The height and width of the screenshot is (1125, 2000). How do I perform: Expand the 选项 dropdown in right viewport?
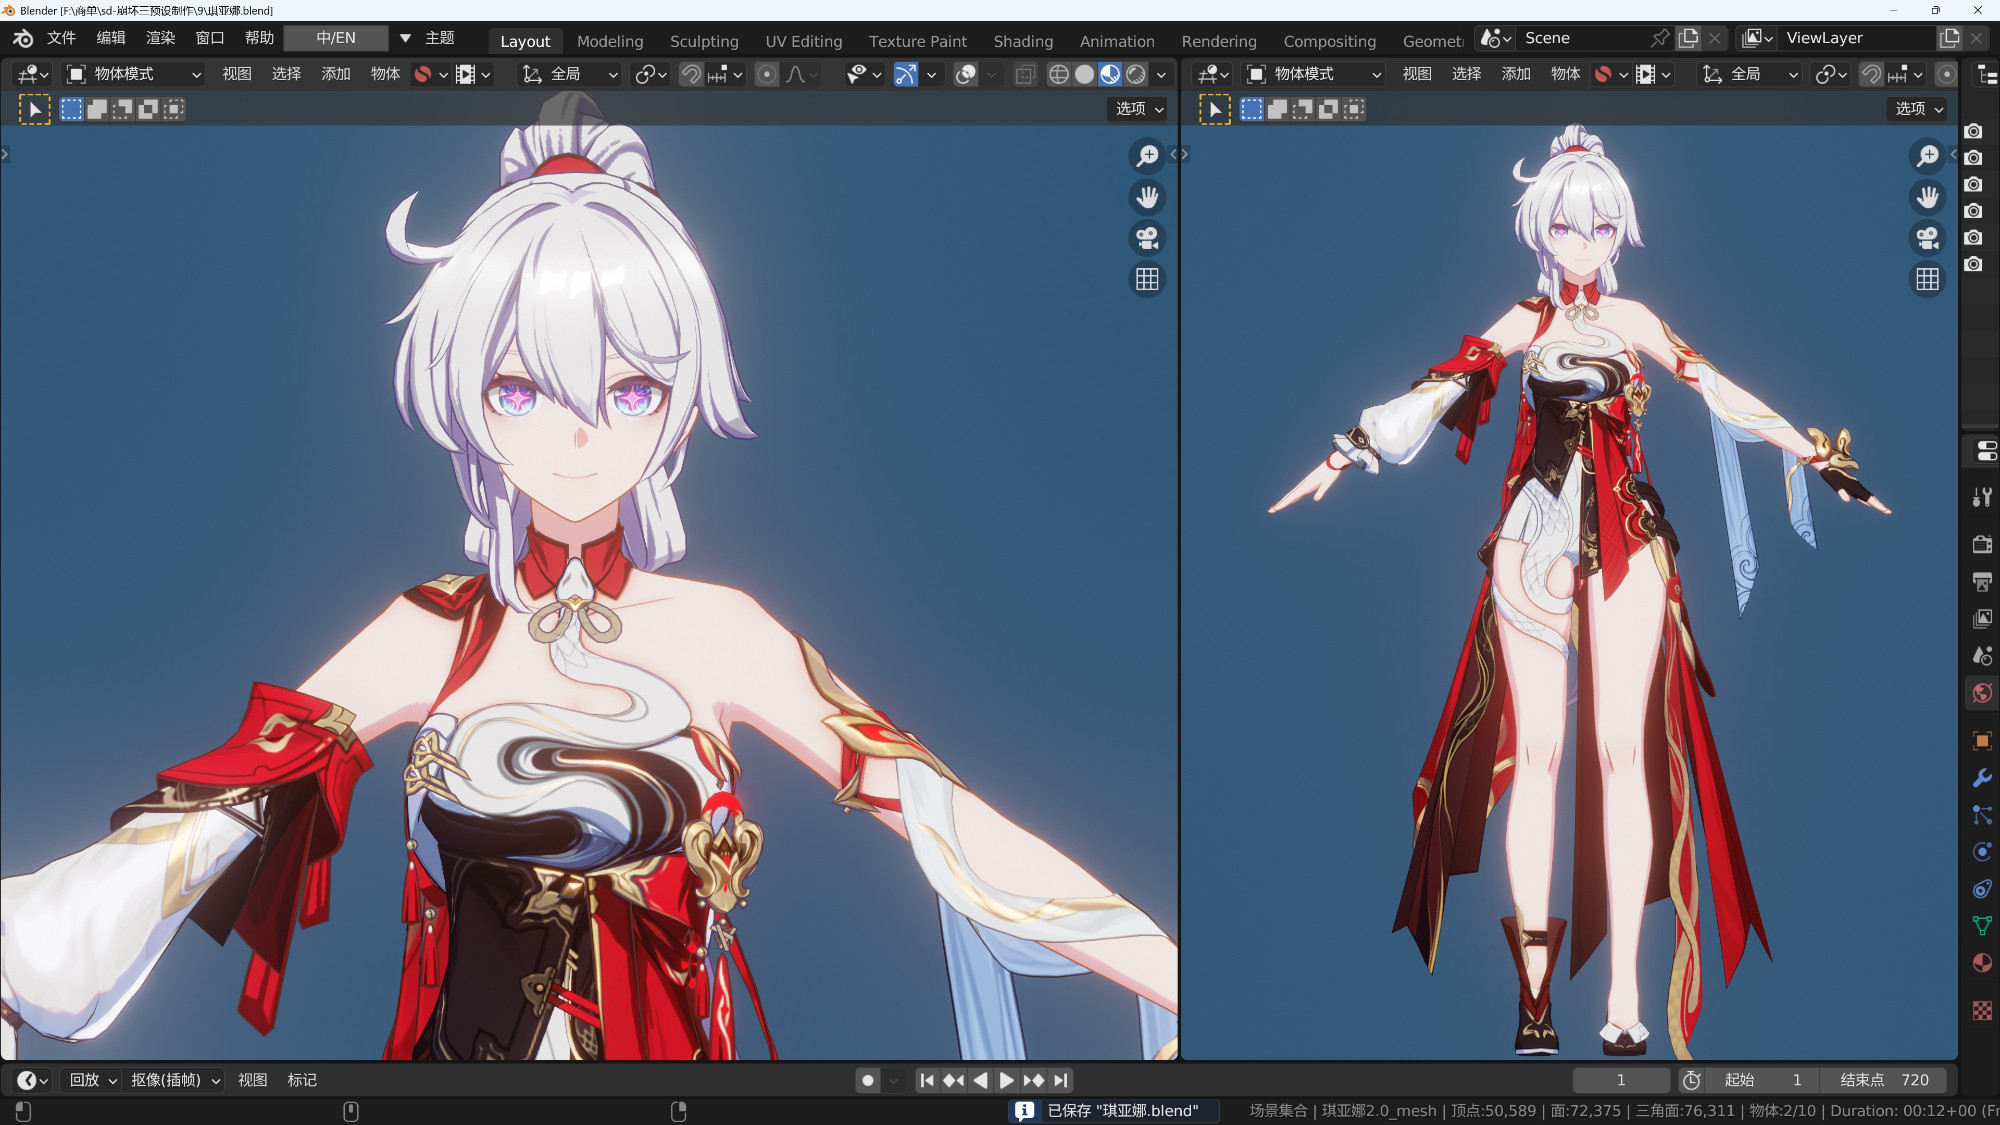pos(1918,108)
